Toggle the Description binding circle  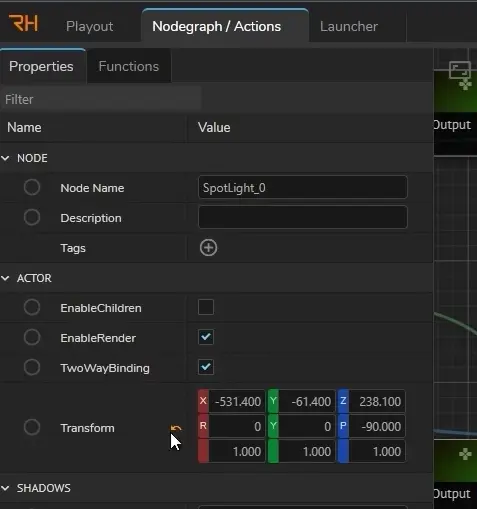(x=32, y=217)
